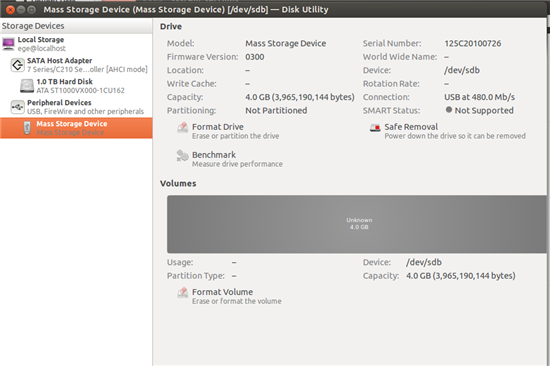Screen dimensions: 550x366
Task: Close the Disk Utility window
Action: pyautogui.click(x=11, y=9)
